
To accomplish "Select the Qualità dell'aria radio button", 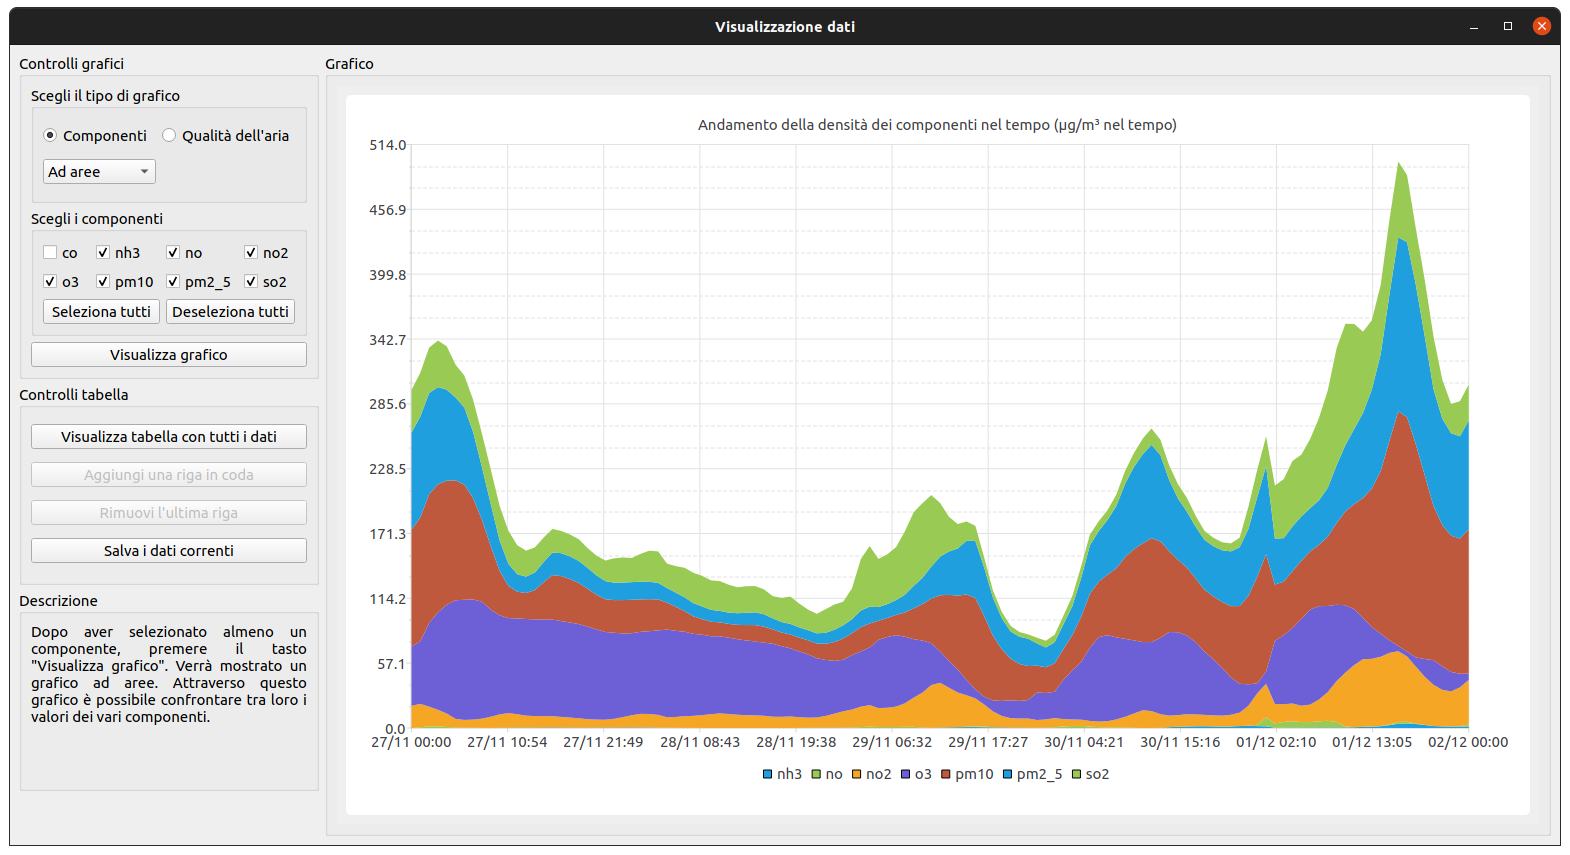I will click(169, 135).
